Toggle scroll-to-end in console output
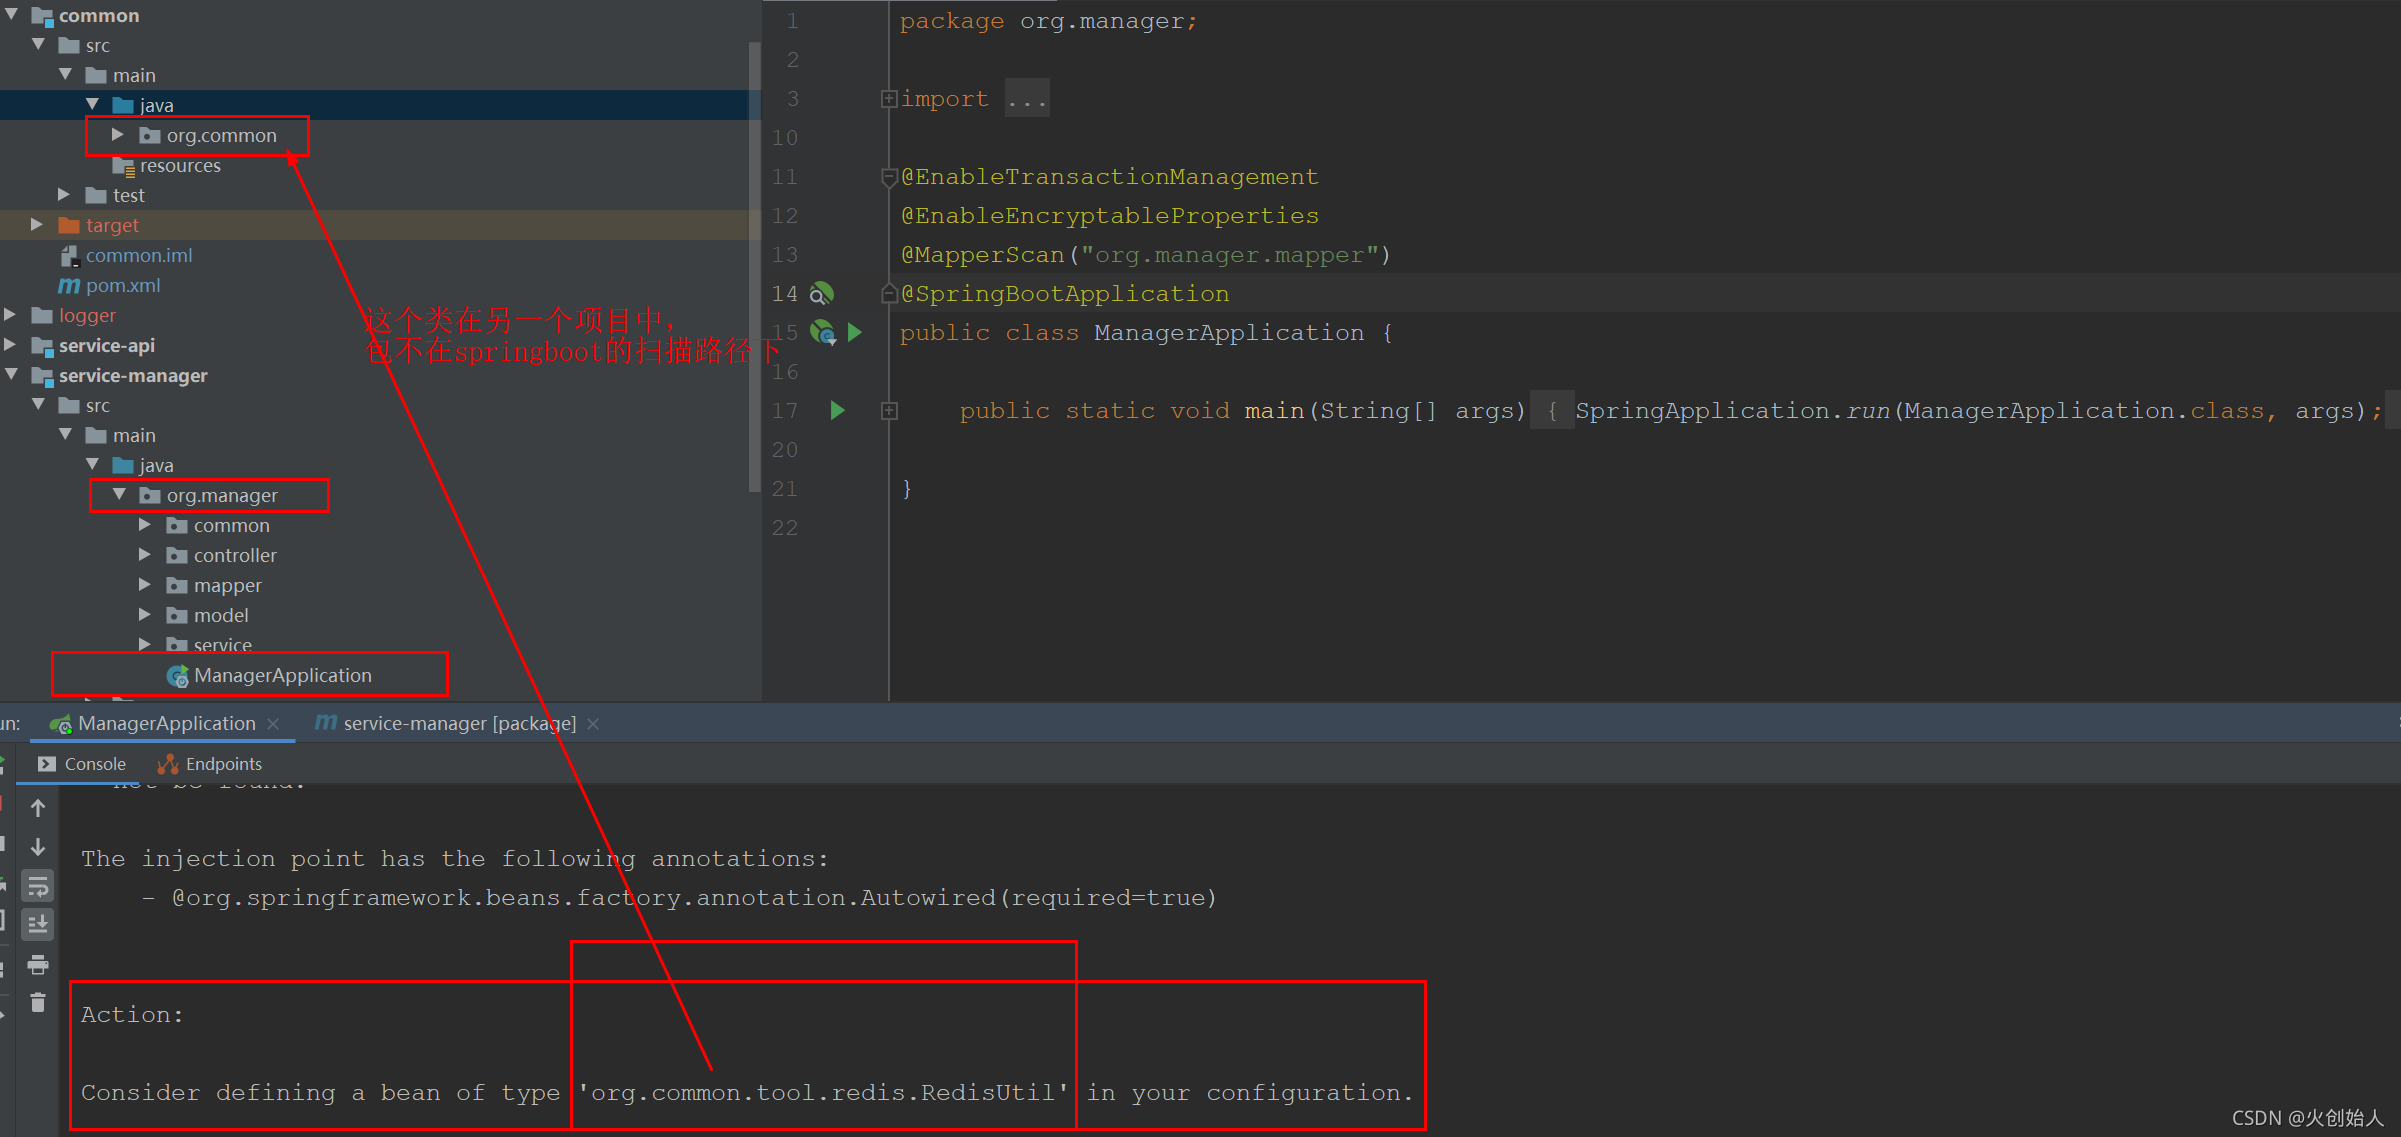This screenshot has width=2401, height=1137. 37,922
